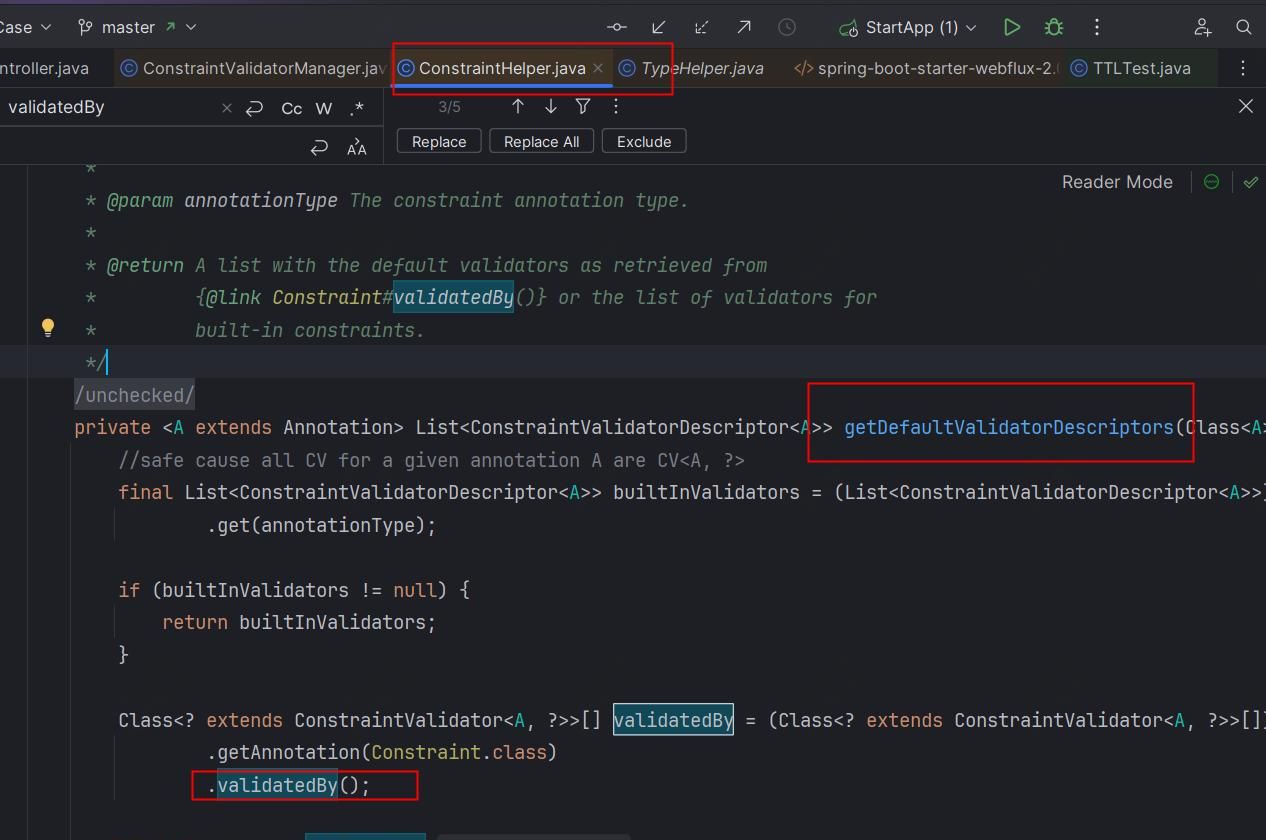The width and height of the screenshot is (1266, 840).
Task: Jump to next search occurrence arrow
Action: 550,106
